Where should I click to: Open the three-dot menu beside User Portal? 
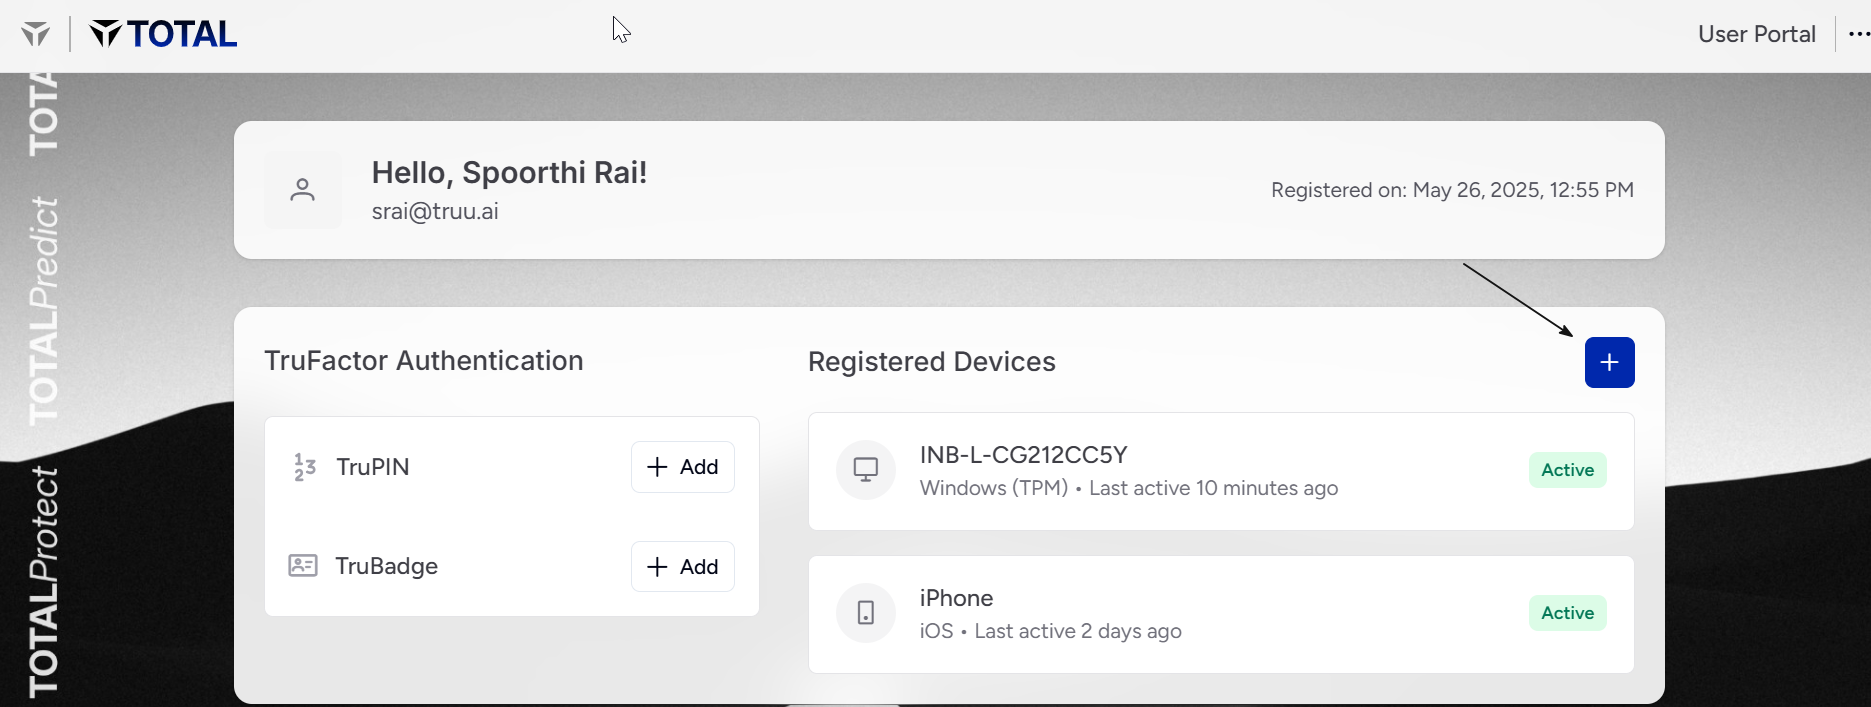point(1858,34)
